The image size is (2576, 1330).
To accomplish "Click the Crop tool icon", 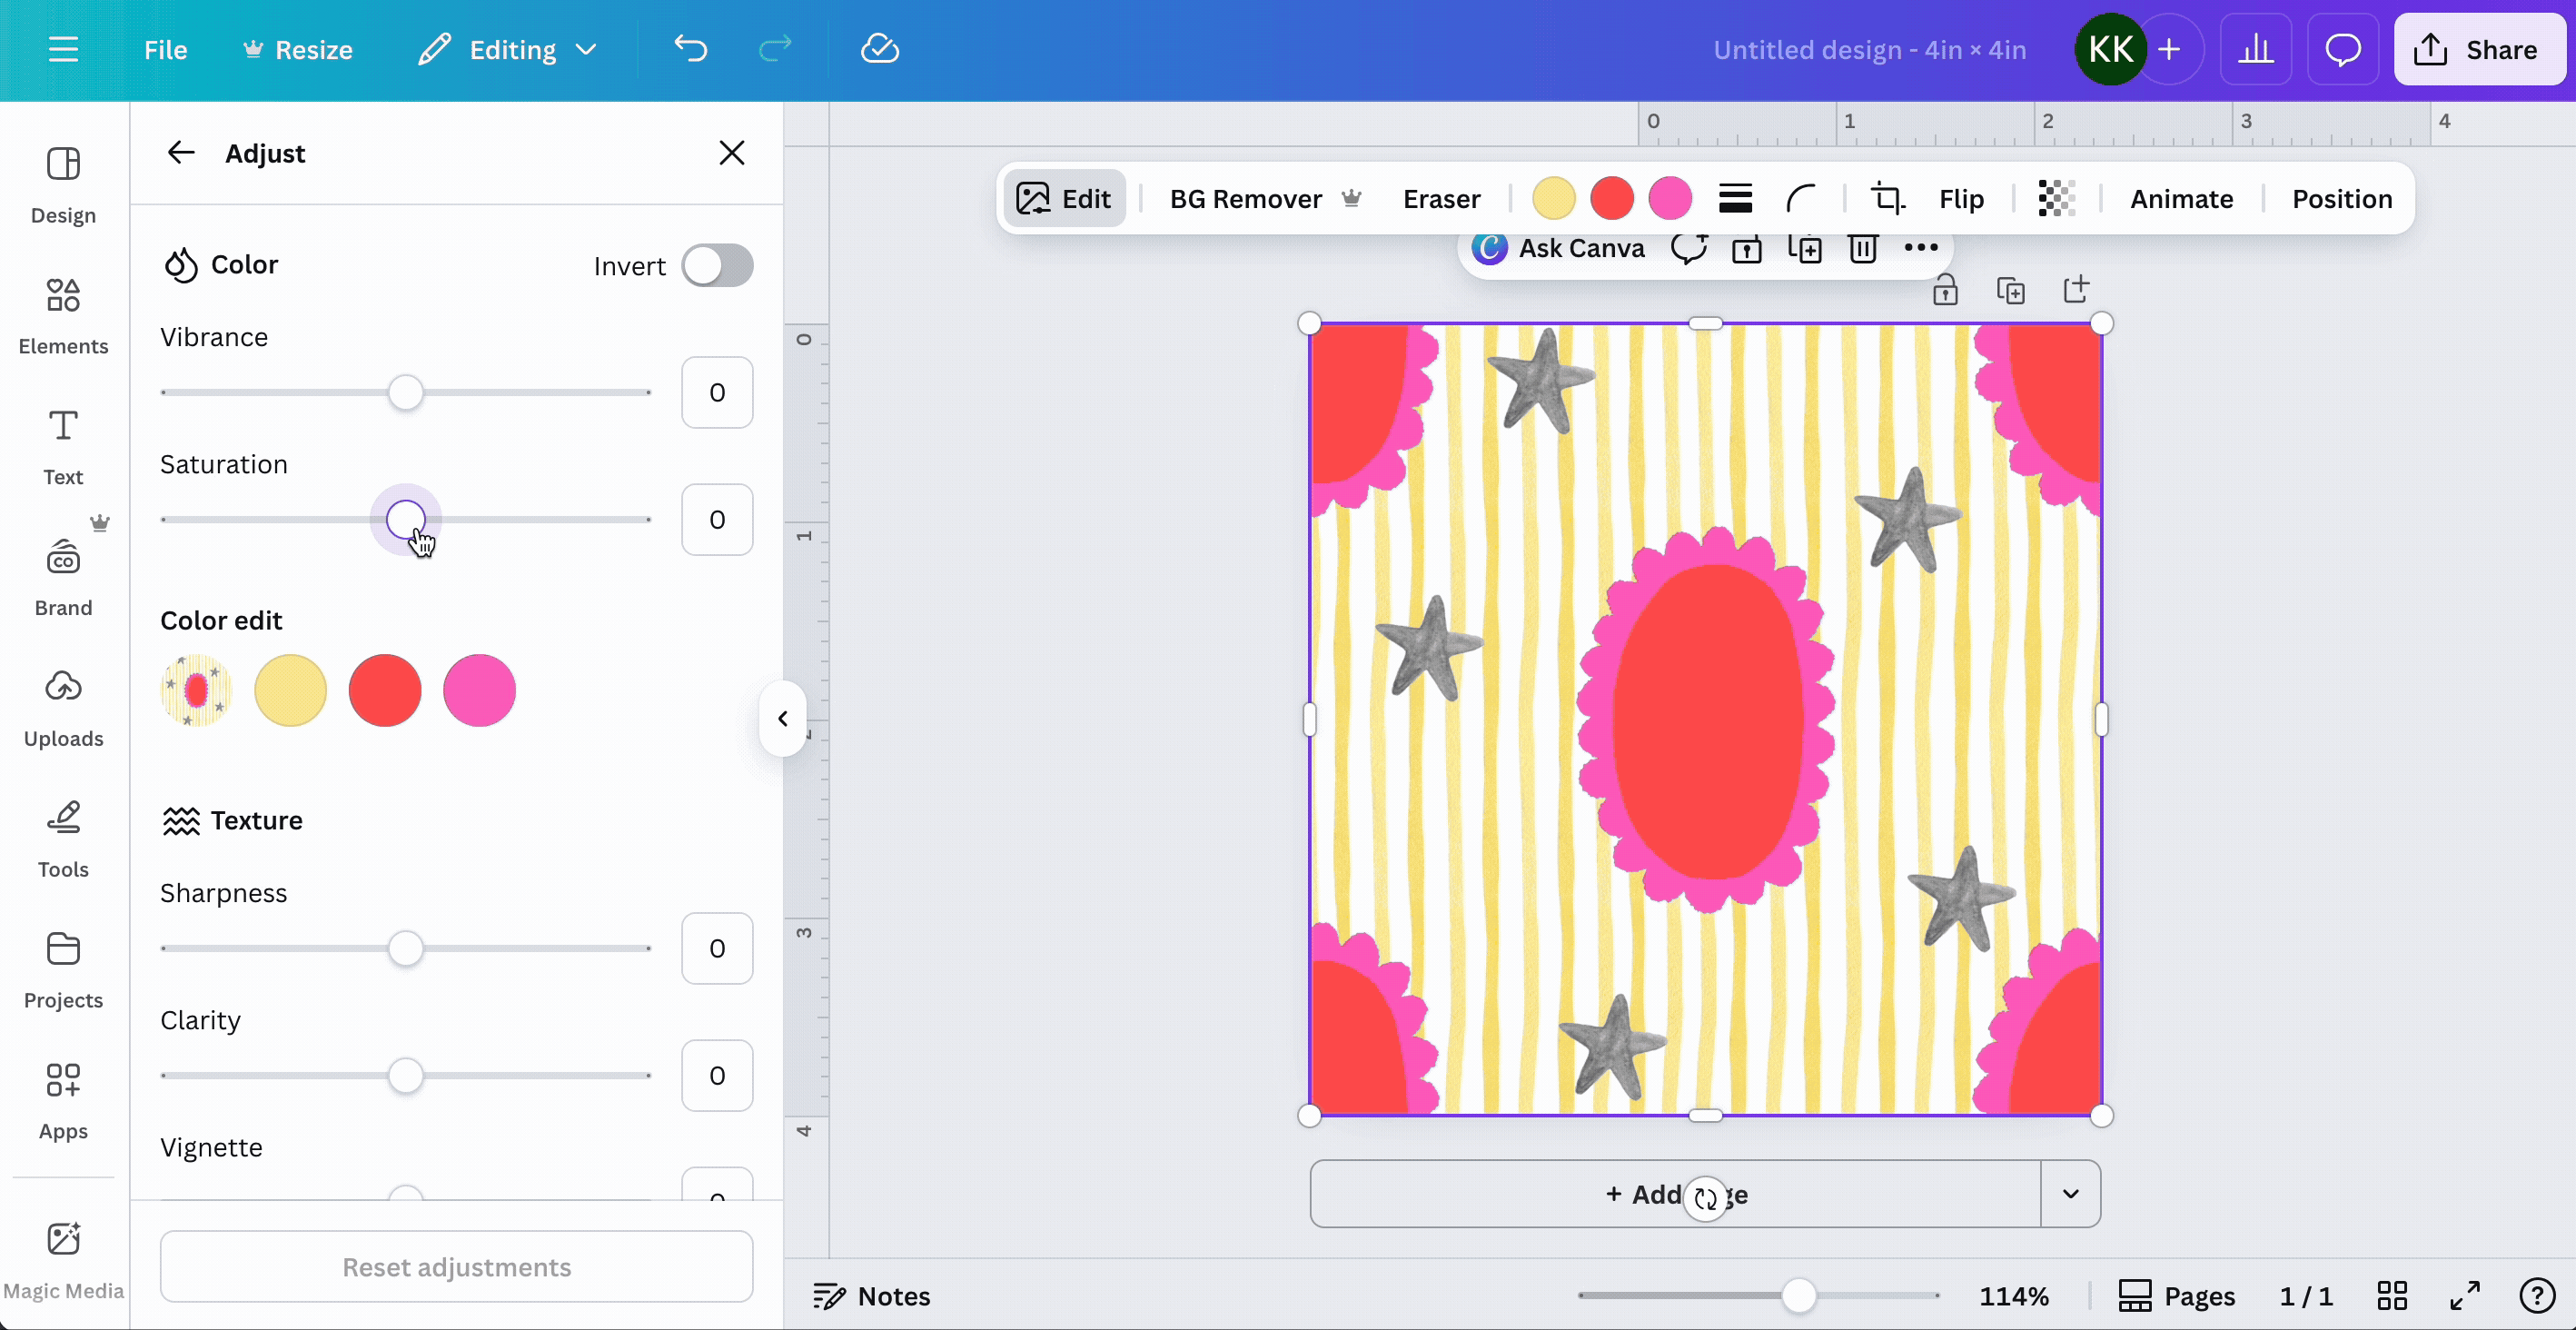I will coord(1887,198).
